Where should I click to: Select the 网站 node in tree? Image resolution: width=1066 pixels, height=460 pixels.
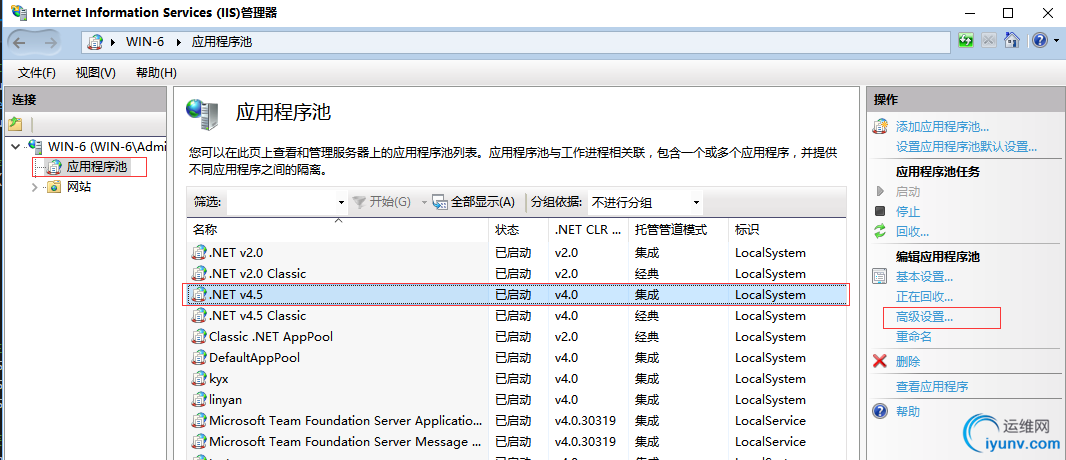point(79,188)
